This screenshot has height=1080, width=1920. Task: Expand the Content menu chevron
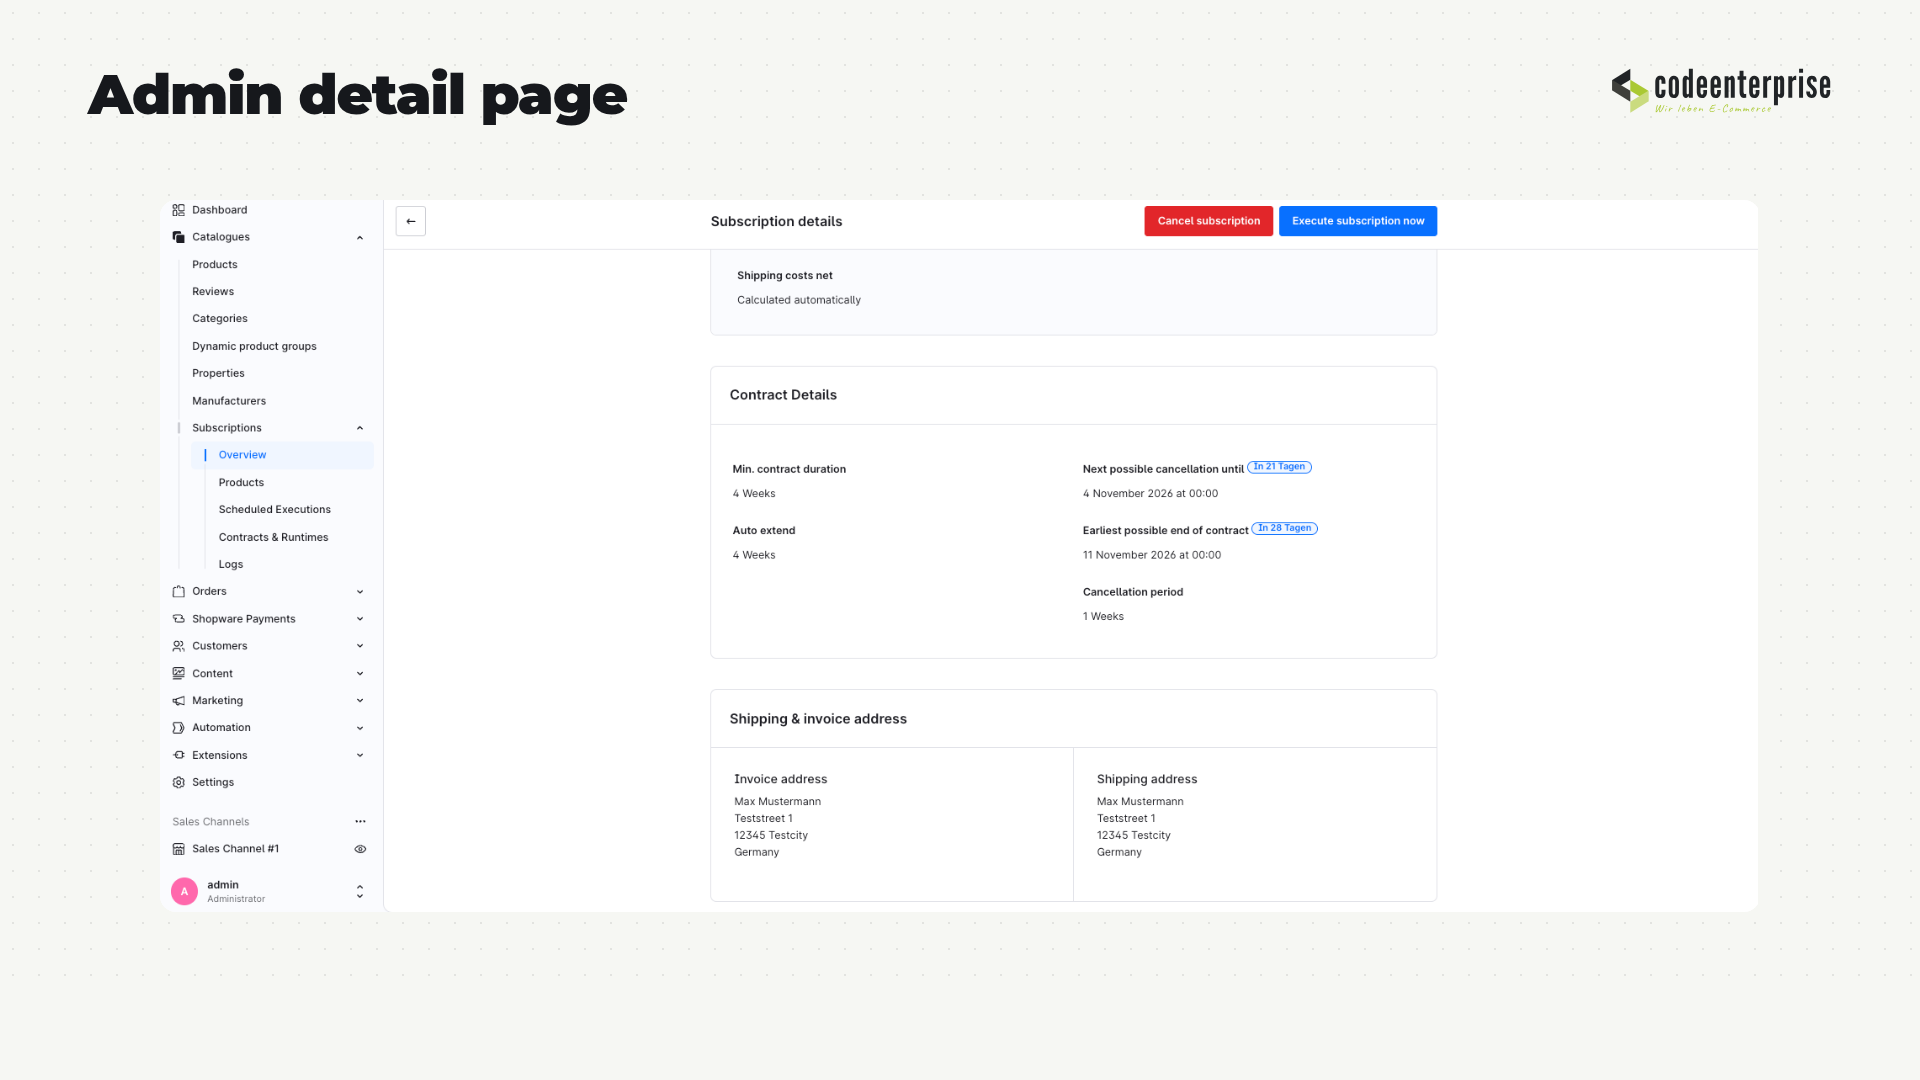click(360, 673)
